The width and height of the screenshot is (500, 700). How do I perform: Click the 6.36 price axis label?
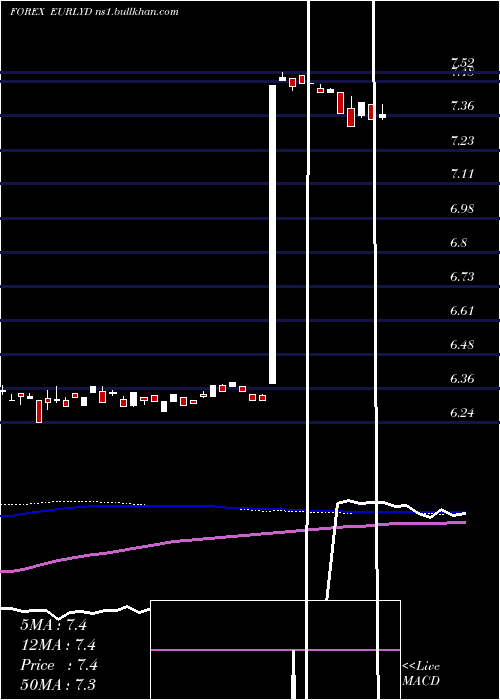tap(462, 379)
